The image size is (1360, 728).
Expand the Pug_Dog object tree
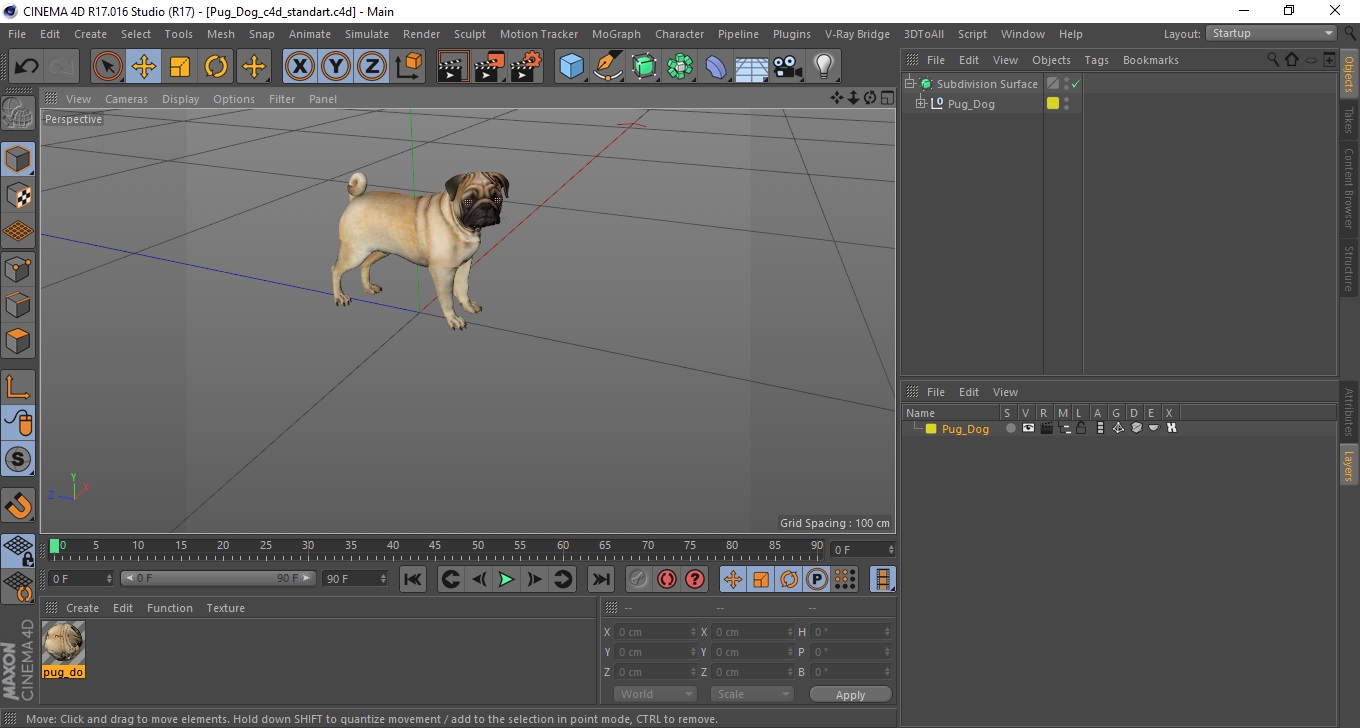pyautogui.click(x=920, y=103)
